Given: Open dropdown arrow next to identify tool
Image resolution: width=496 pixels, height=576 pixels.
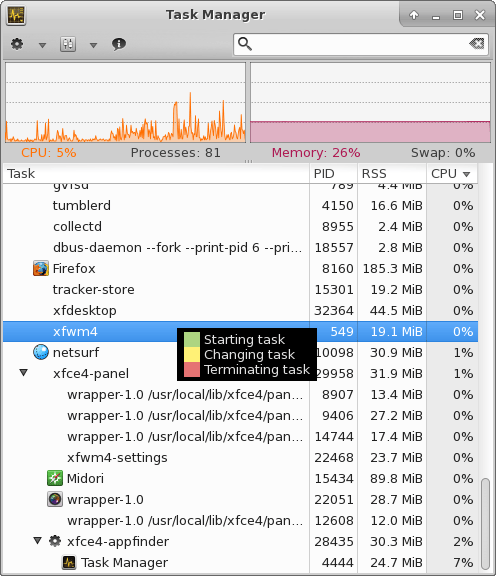Looking at the screenshot, I should point(93,45).
